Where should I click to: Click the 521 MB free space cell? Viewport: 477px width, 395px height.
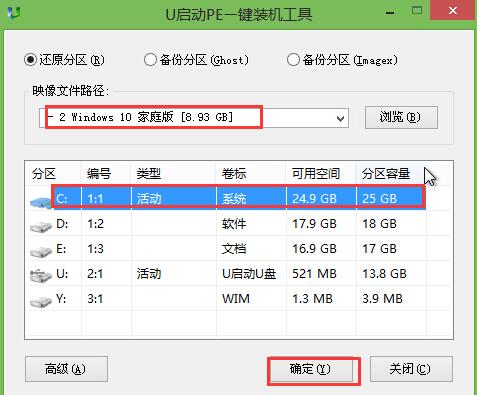tap(314, 274)
